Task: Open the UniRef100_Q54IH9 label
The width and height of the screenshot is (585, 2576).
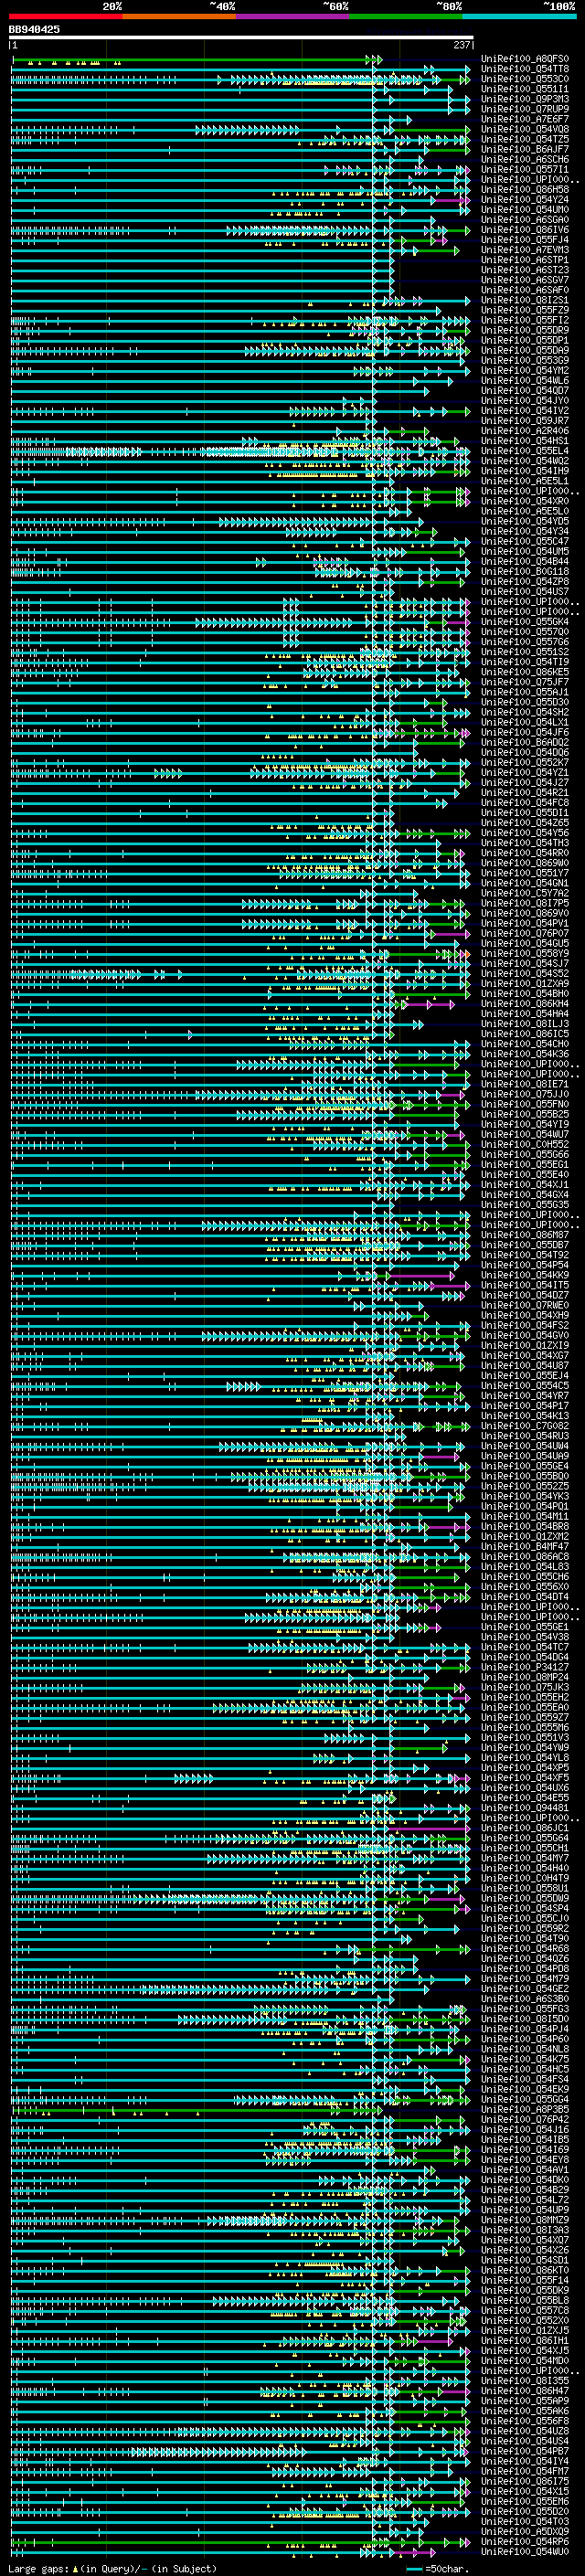Action: pyautogui.click(x=524, y=471)
